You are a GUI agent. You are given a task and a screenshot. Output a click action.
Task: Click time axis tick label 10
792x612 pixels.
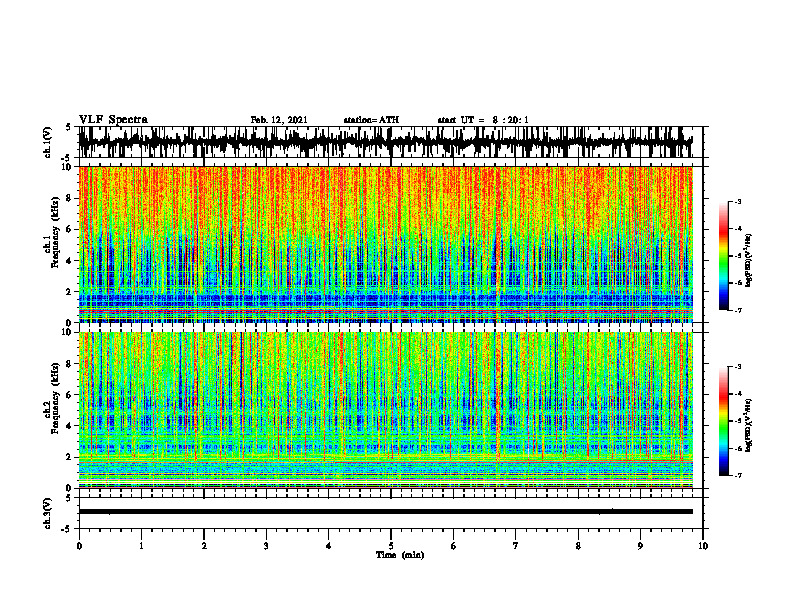tap(703, 546)
